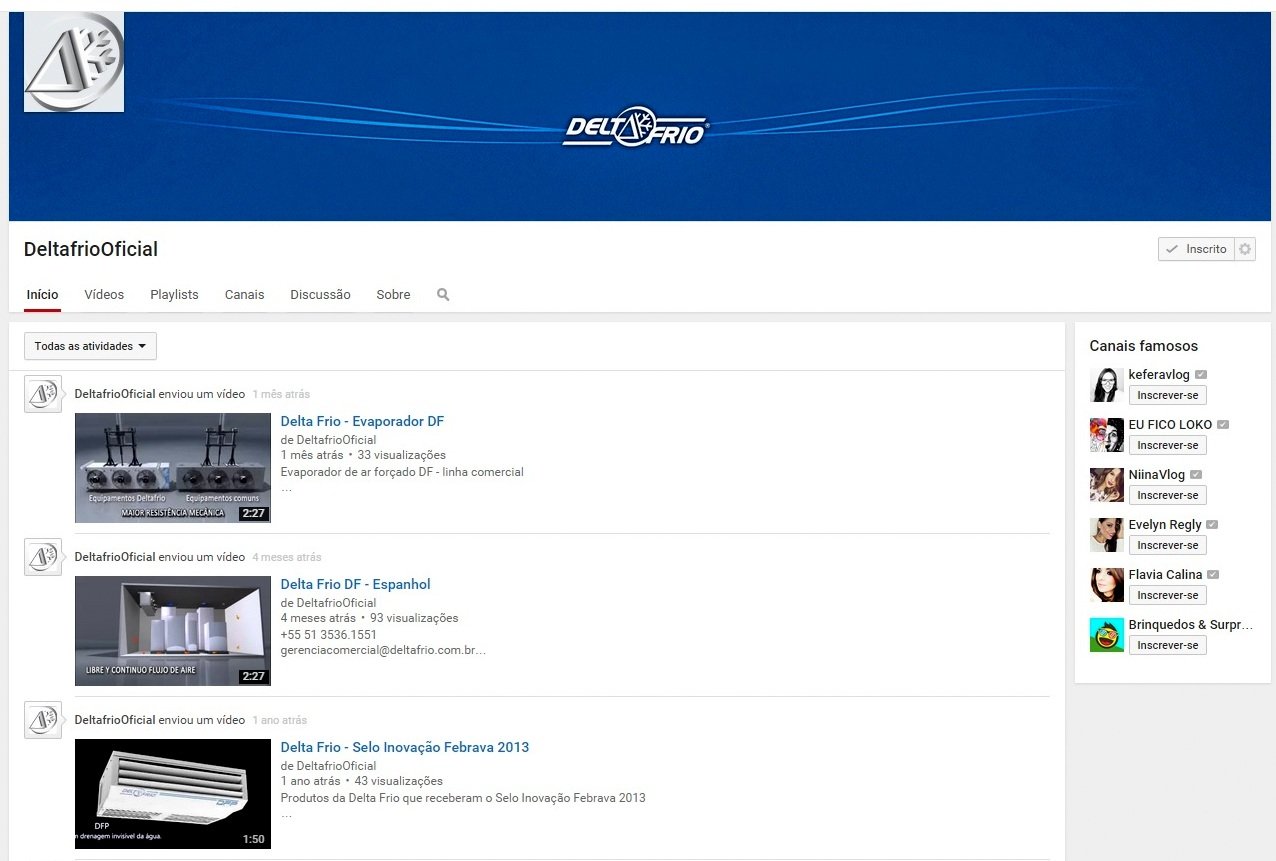Click Evaporador de ar forçado DF description

[402, 472]
